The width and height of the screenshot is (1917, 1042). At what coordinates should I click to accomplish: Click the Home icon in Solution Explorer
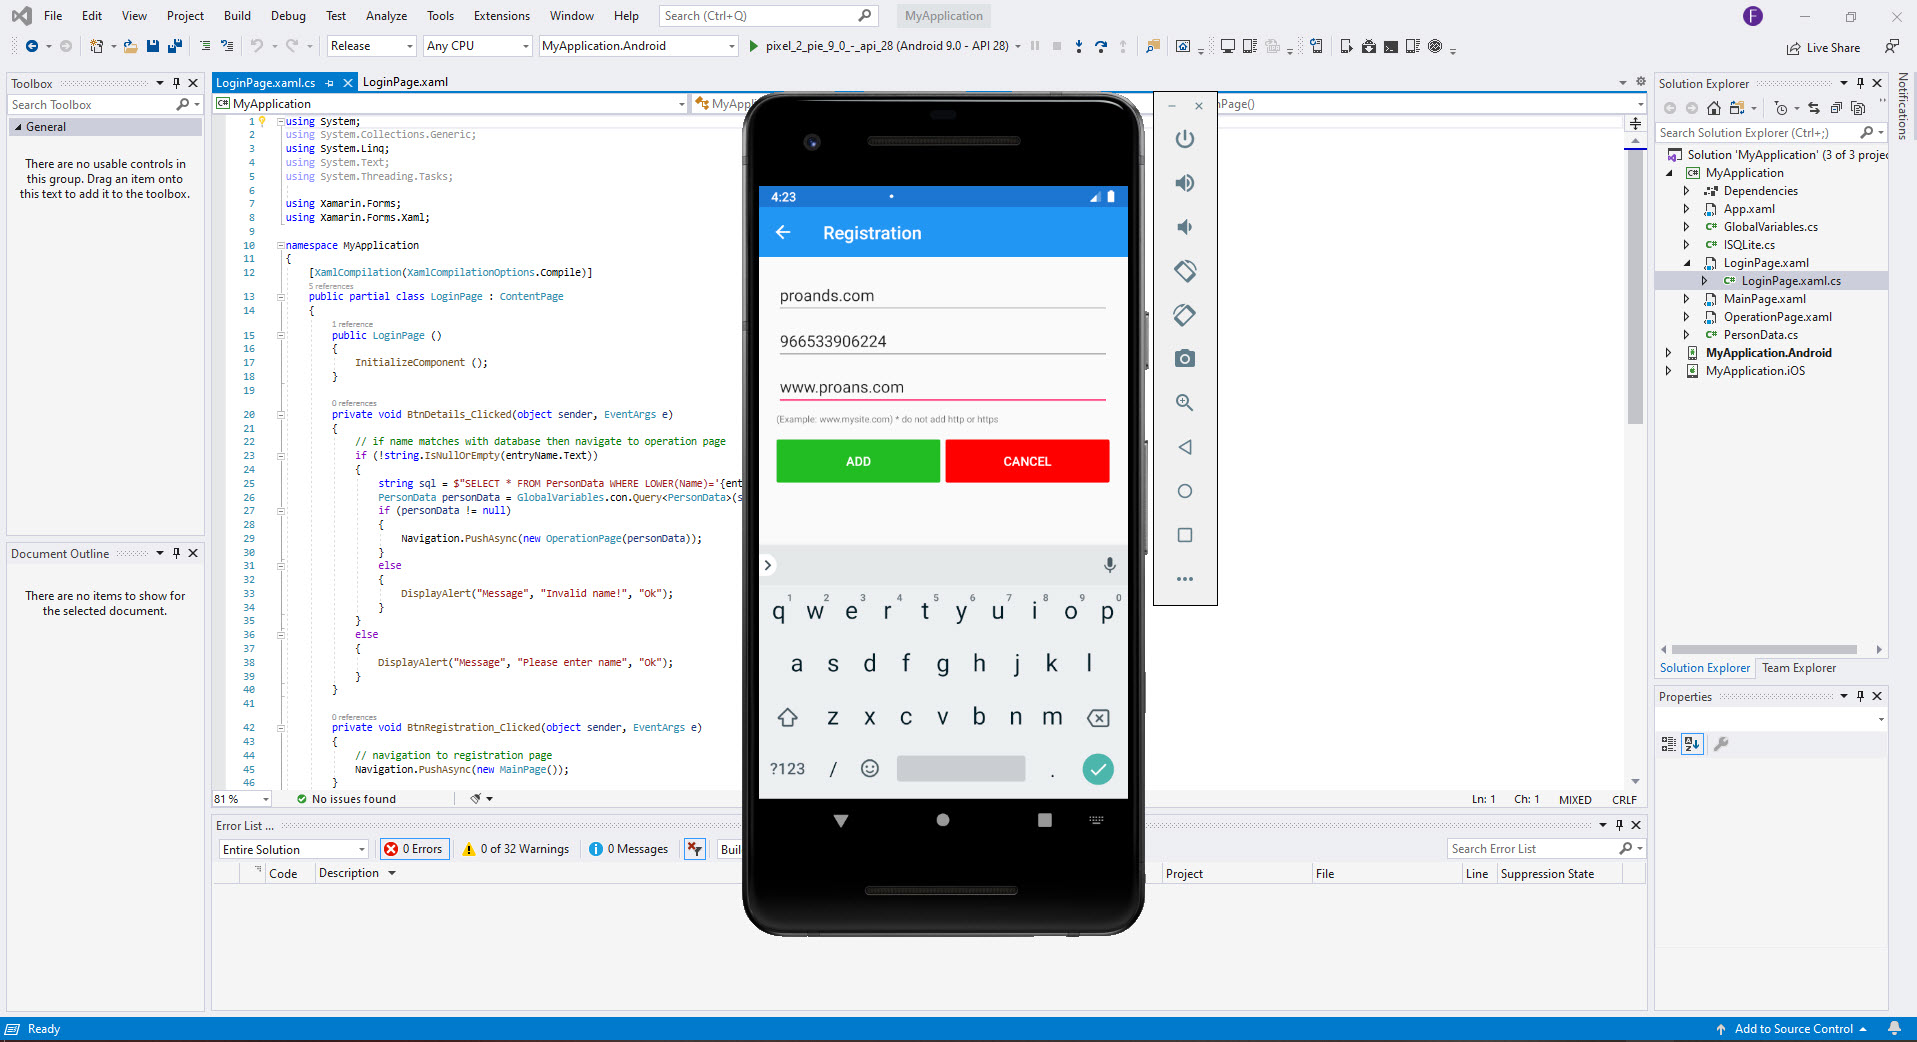coord(1714,108)
